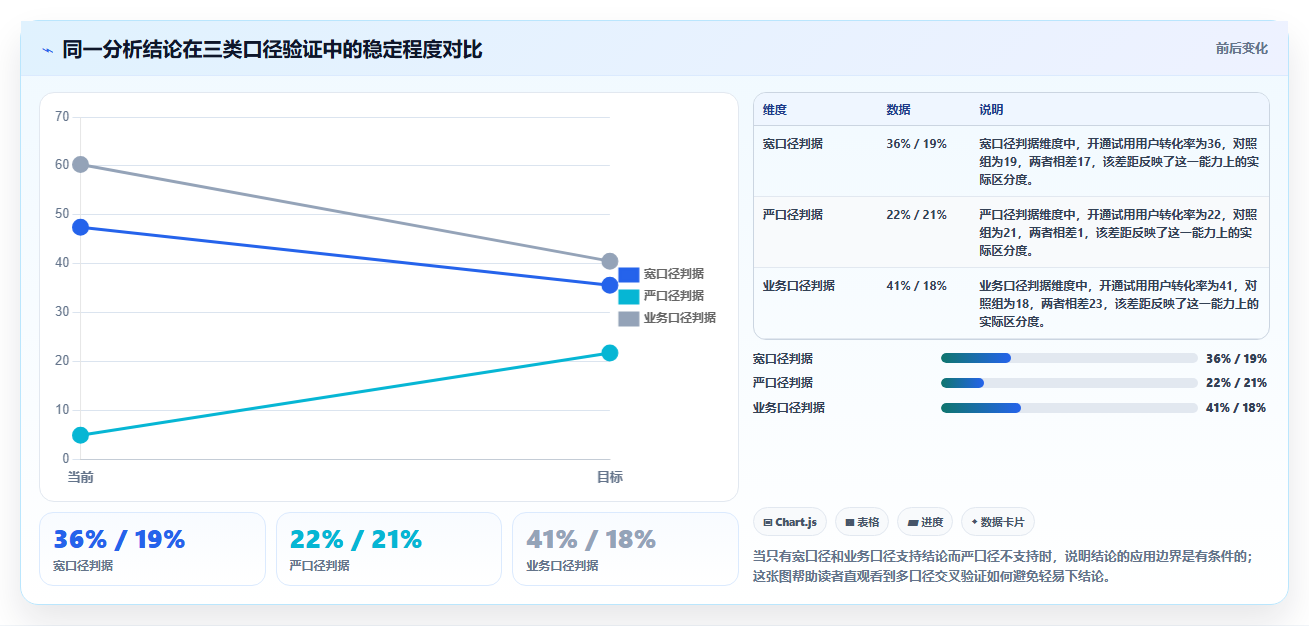Image resolution: width=1309 pixels, height=626 pixels.
Task: Open the 41% / 18% 业务口径判据 card
Action: point(625,549)
